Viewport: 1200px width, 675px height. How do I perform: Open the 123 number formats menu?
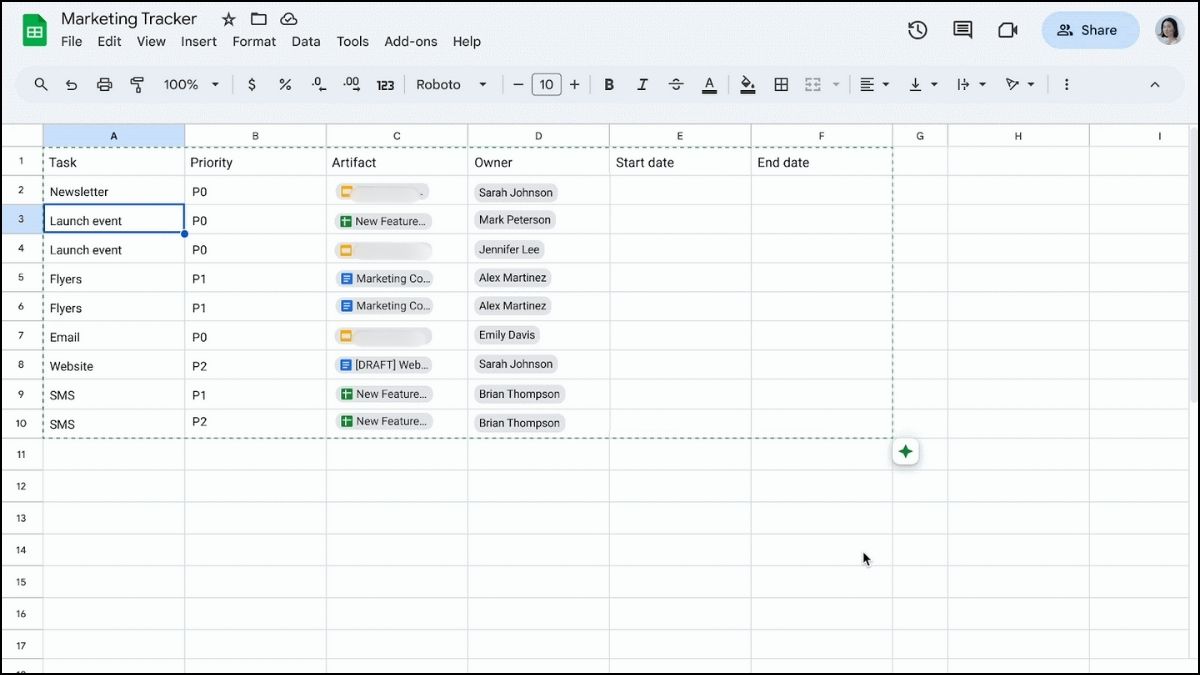(385, 85)
